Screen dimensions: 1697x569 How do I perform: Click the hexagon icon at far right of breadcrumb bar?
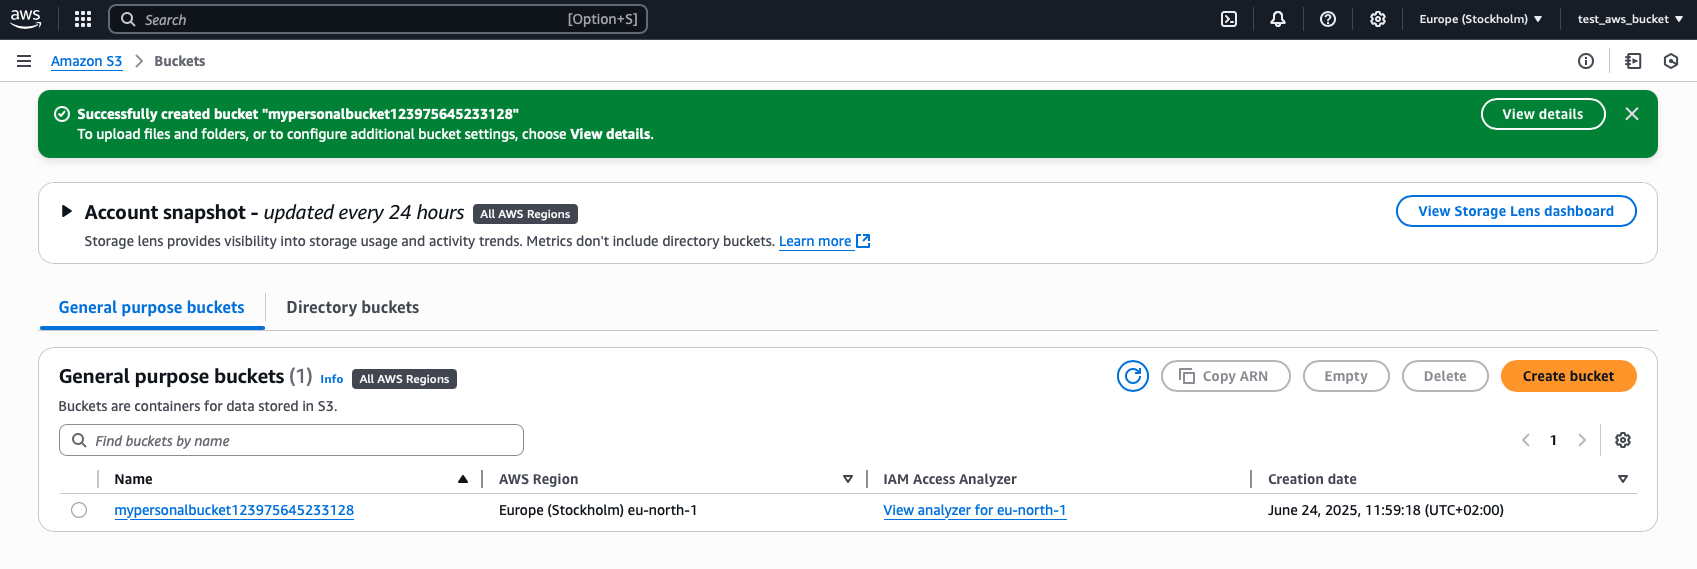click(1671, 61)
